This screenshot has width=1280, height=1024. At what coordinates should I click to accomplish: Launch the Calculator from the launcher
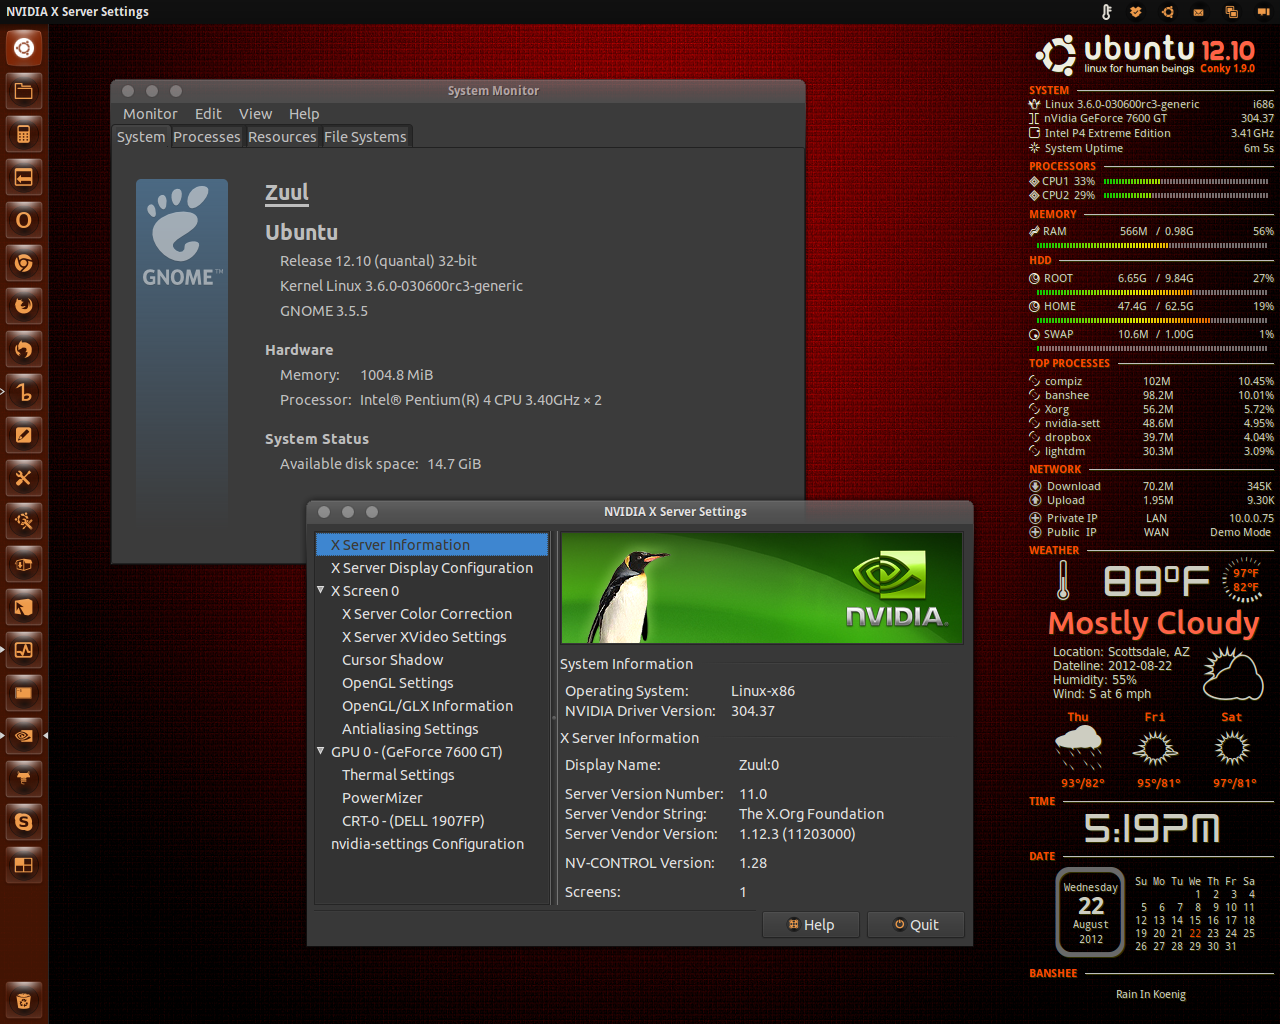(24, 134)
